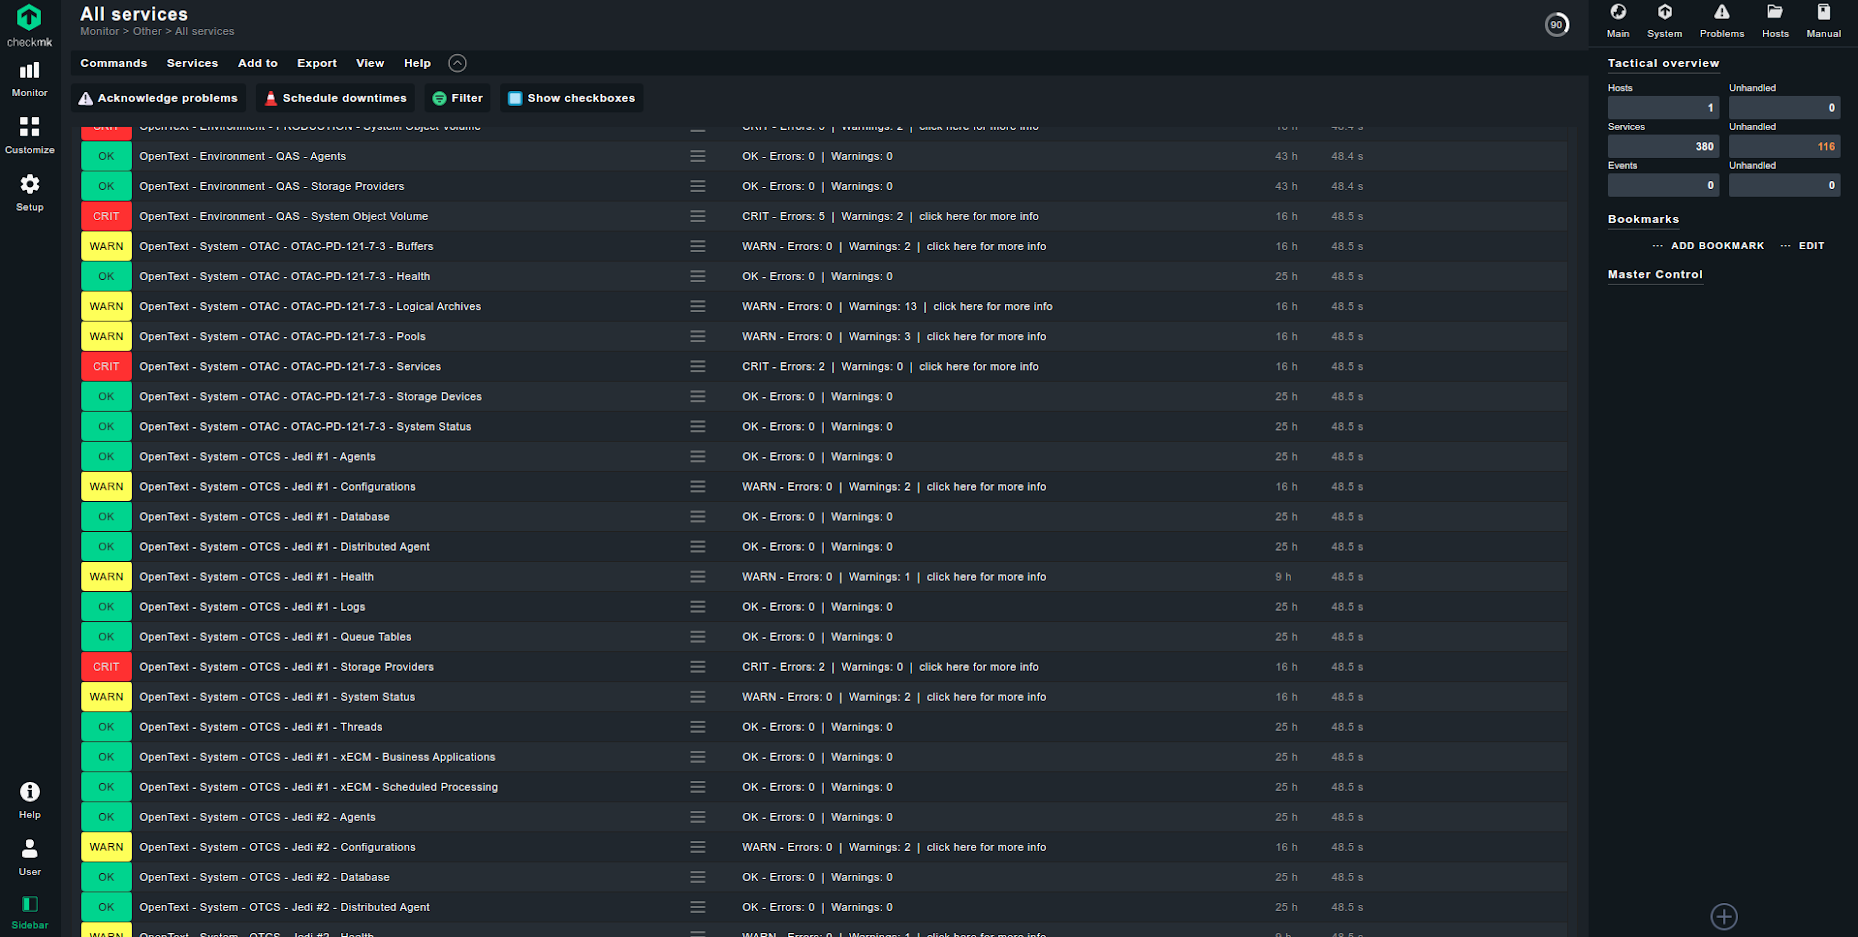Open the Services menu
The image size is (1858, 937).
click(192, 63)
